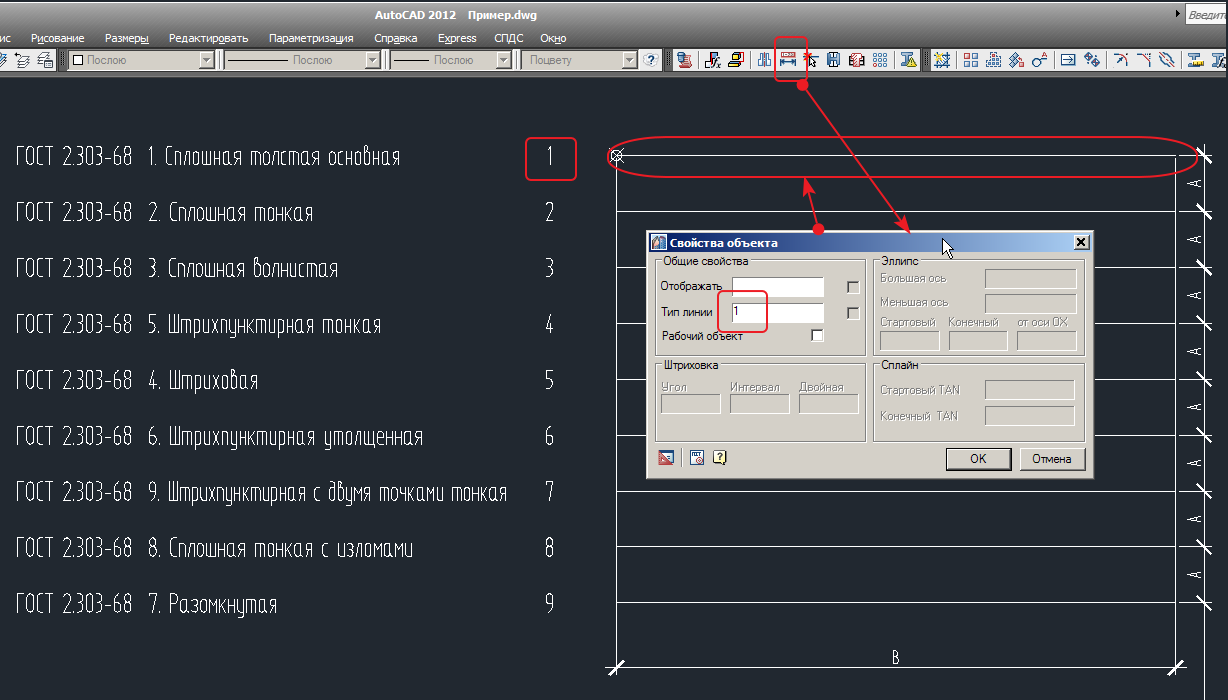Click the cursor-with-star selection toolbar icon

click(811, 60)
